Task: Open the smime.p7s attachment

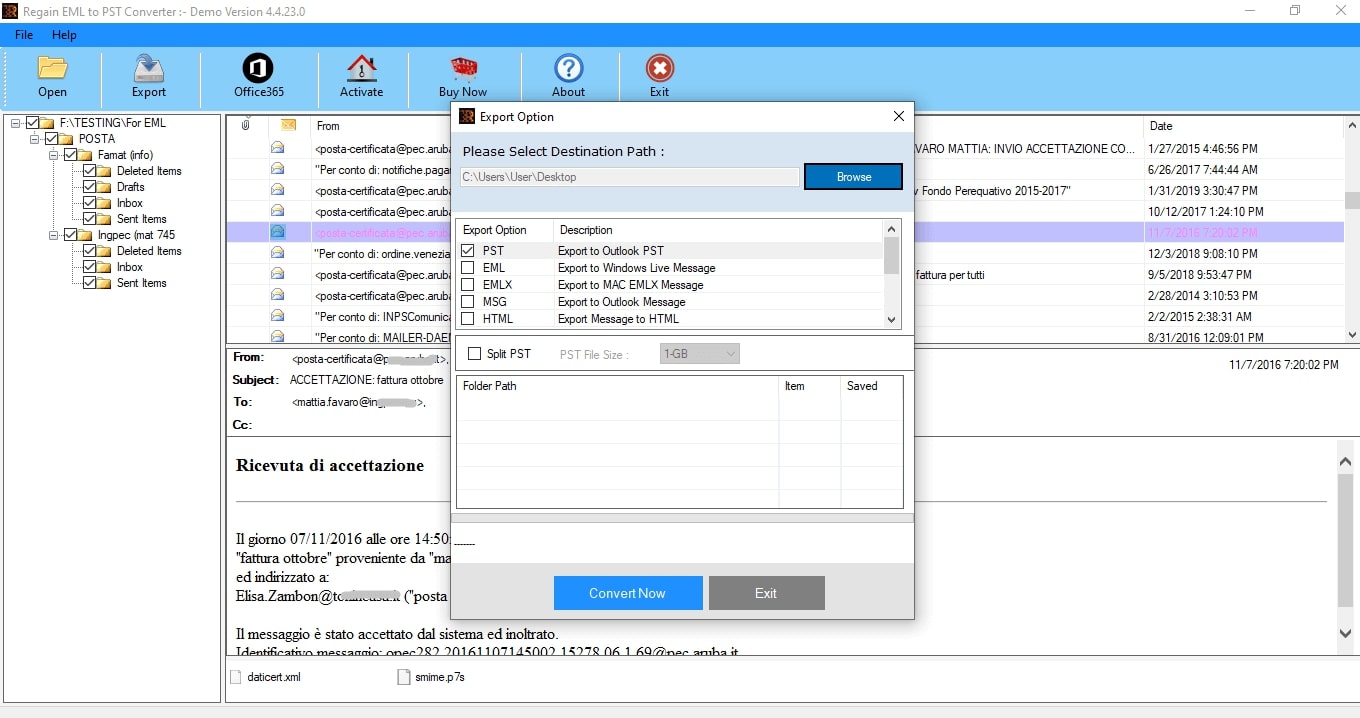Action: [431, 677]
